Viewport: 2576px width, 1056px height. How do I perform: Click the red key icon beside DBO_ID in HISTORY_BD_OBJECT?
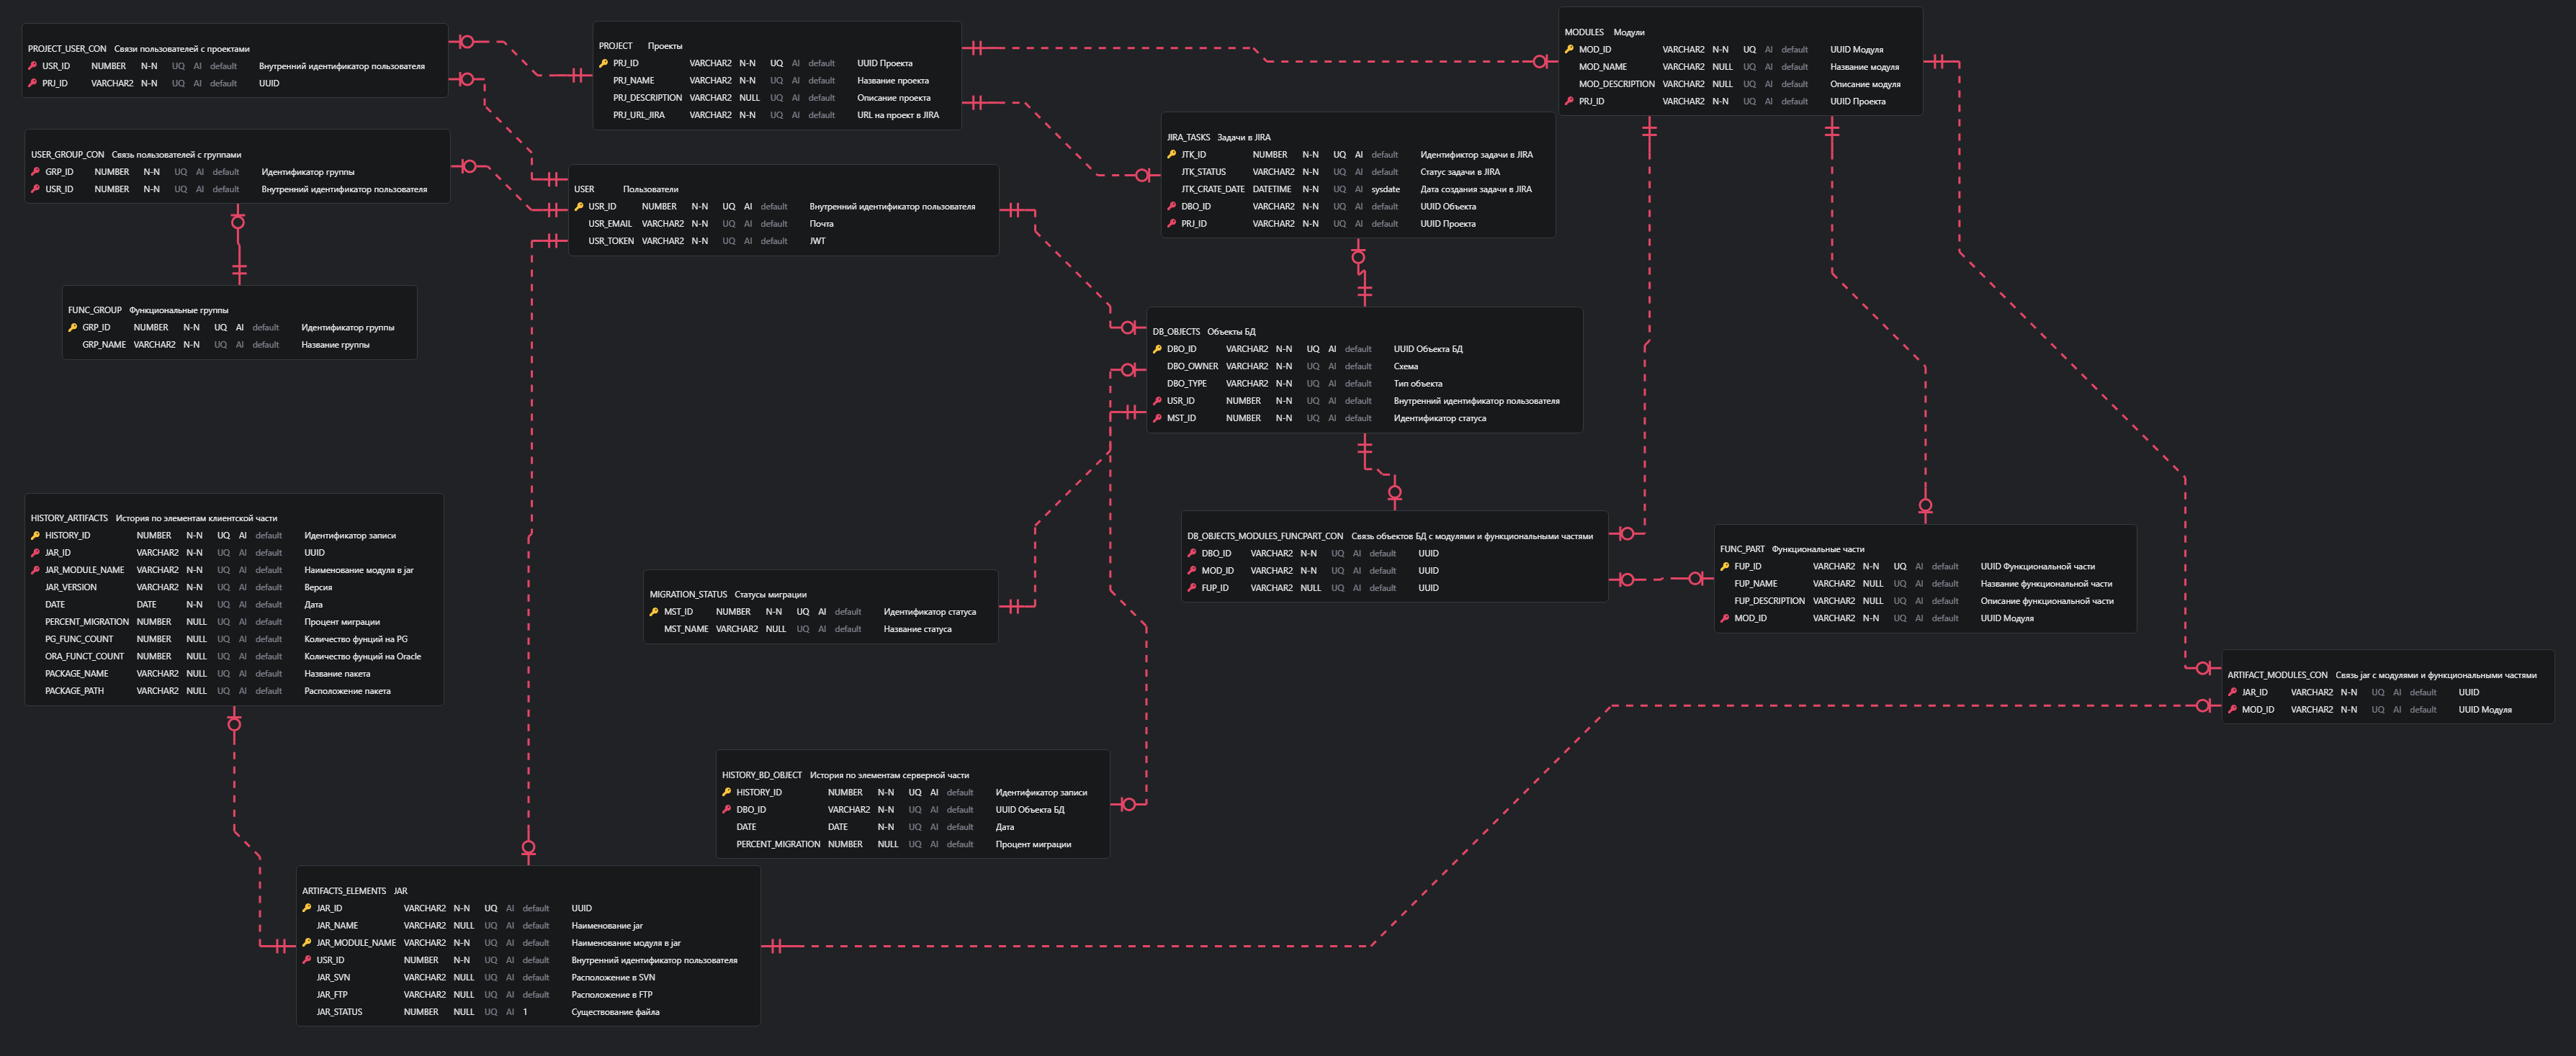pyautogui.click(x=726, y=809)
